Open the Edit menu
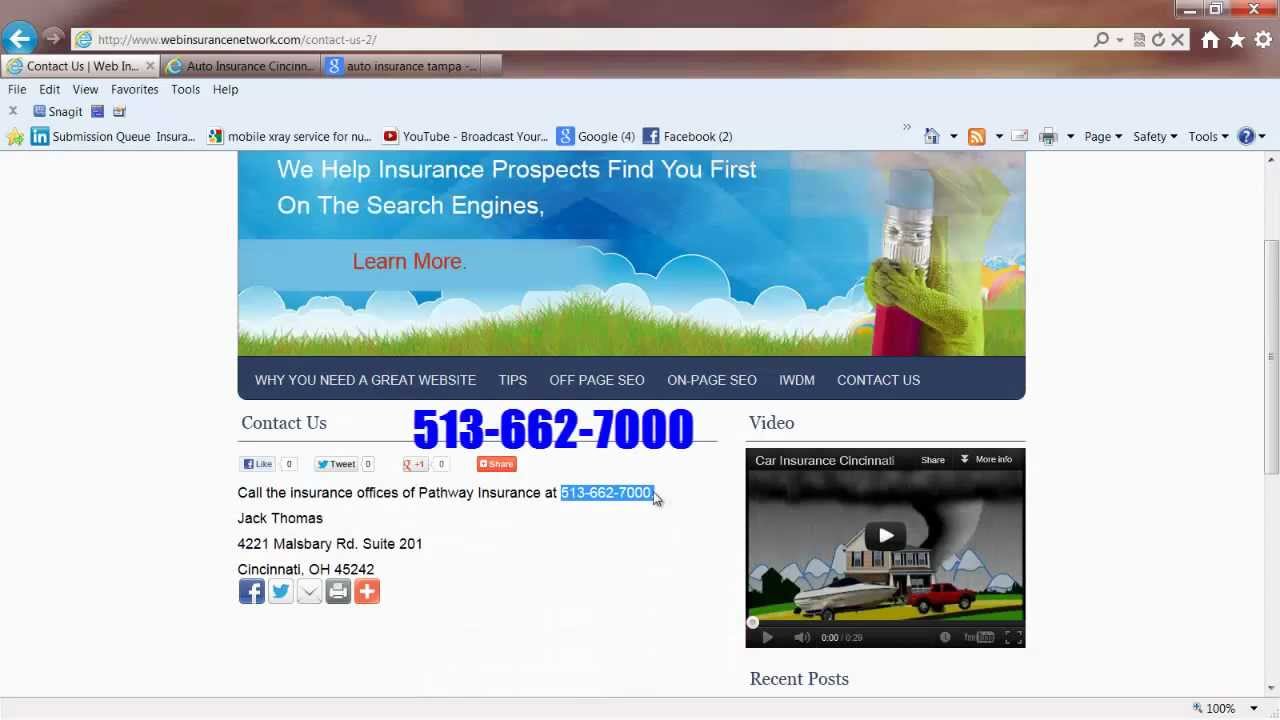The image size is (1280, 720). pyautogui.click(x=50, y=89)
